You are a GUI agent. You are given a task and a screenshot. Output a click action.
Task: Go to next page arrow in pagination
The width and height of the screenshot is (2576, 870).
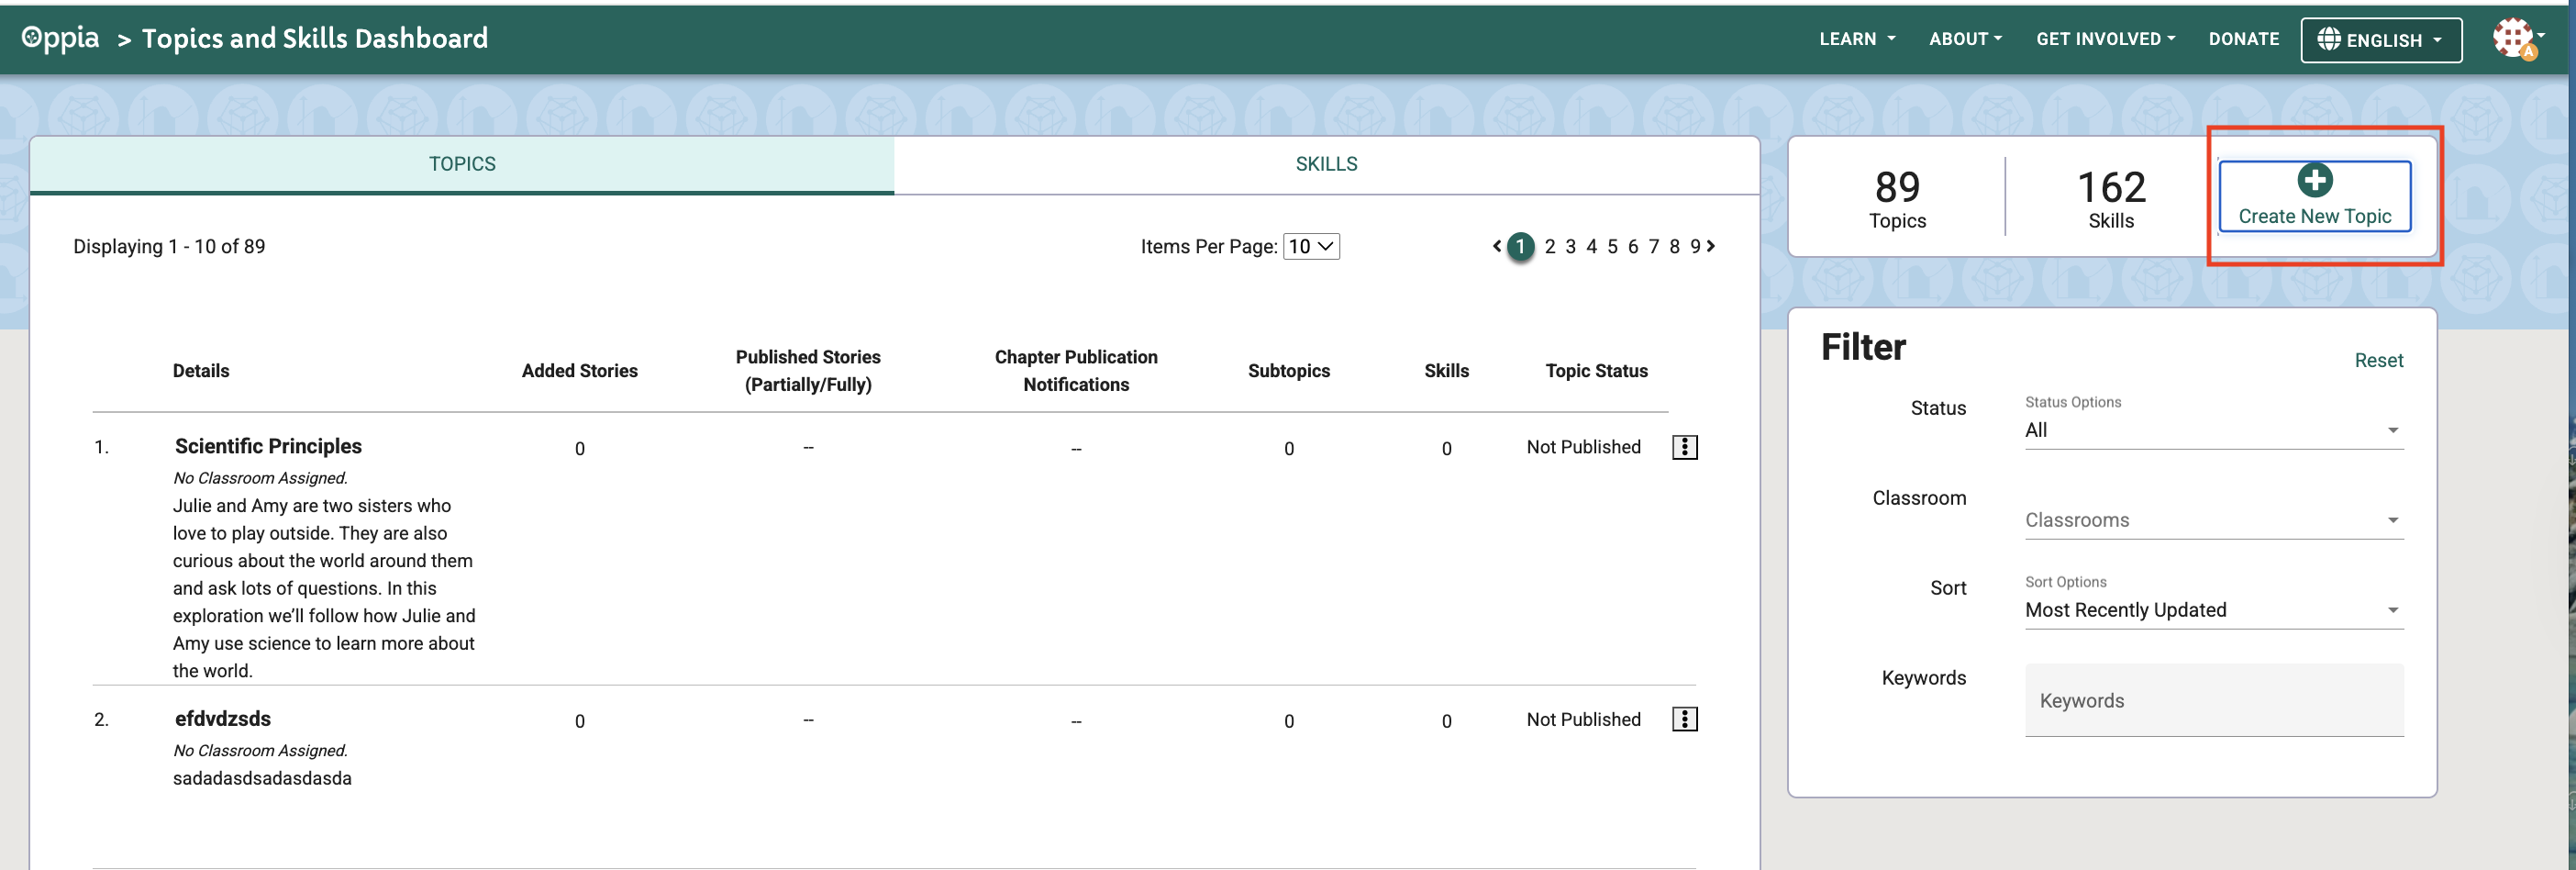click(x=1711, y=246)
